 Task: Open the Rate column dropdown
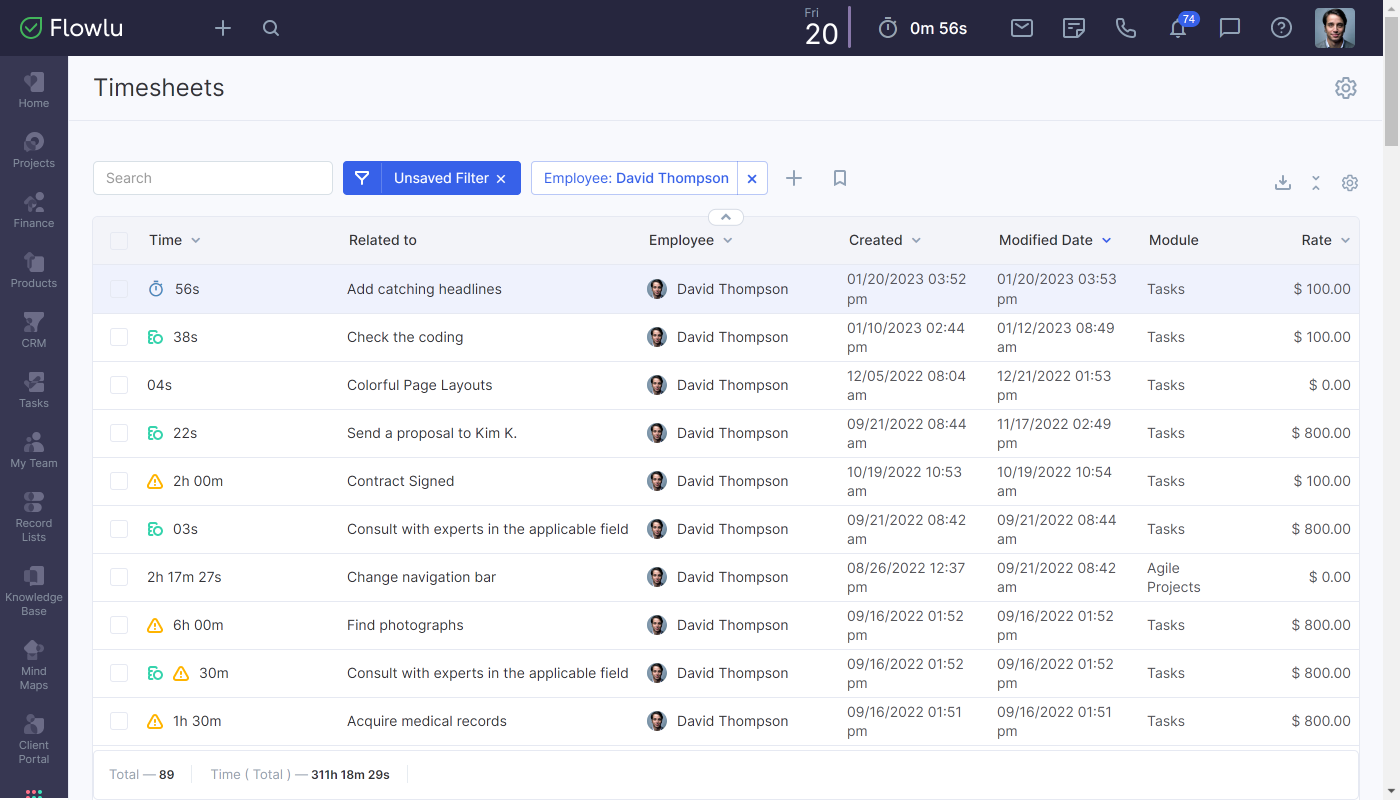[1345, 241]
